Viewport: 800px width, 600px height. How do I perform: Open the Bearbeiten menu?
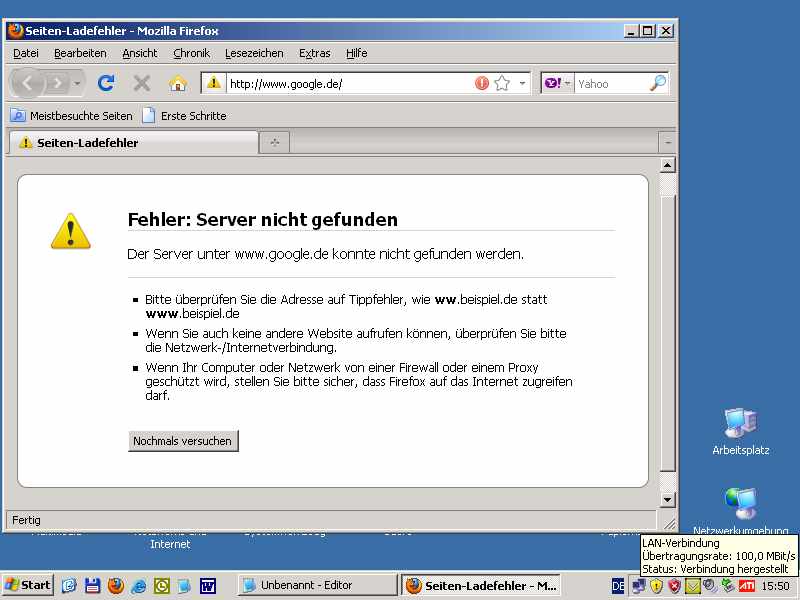[x=80, y=53]
